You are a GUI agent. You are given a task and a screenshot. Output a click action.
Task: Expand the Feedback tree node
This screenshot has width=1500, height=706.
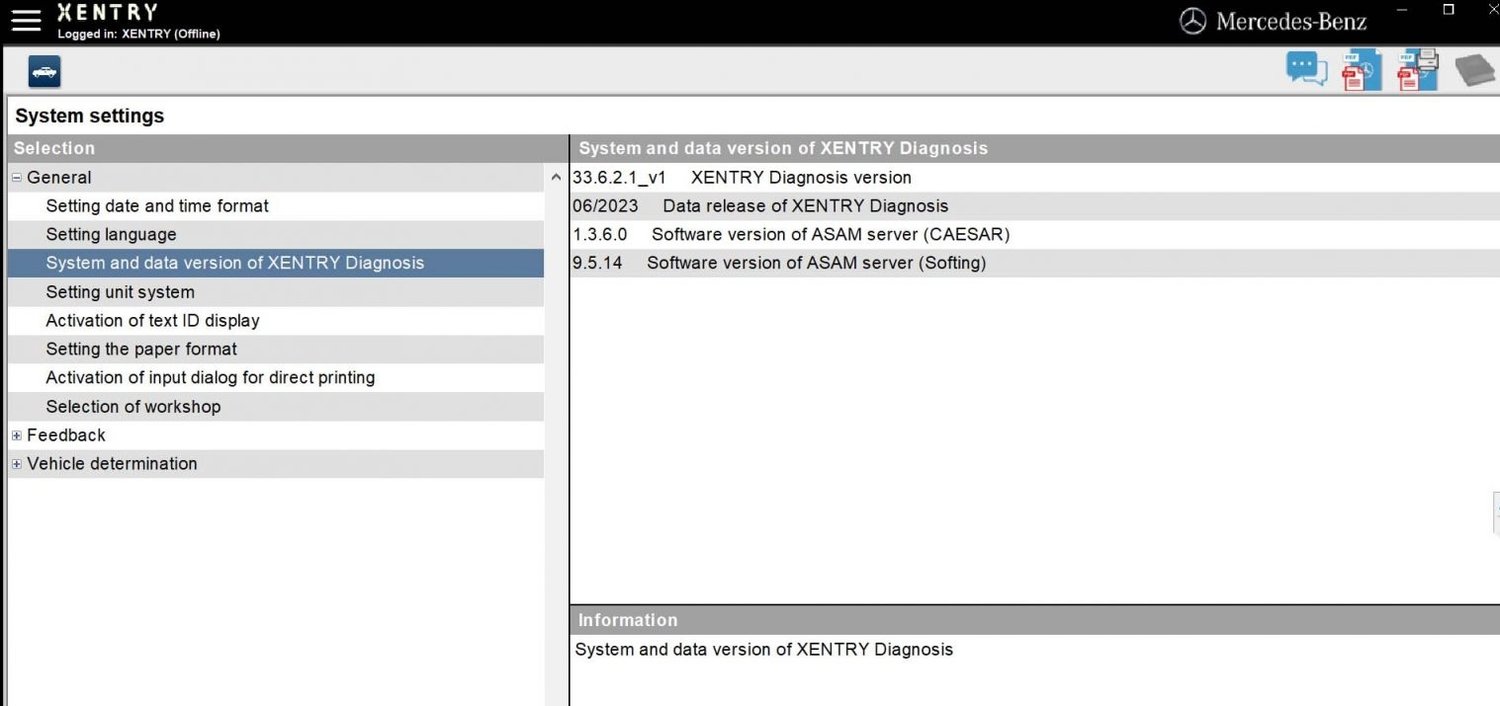17,436
